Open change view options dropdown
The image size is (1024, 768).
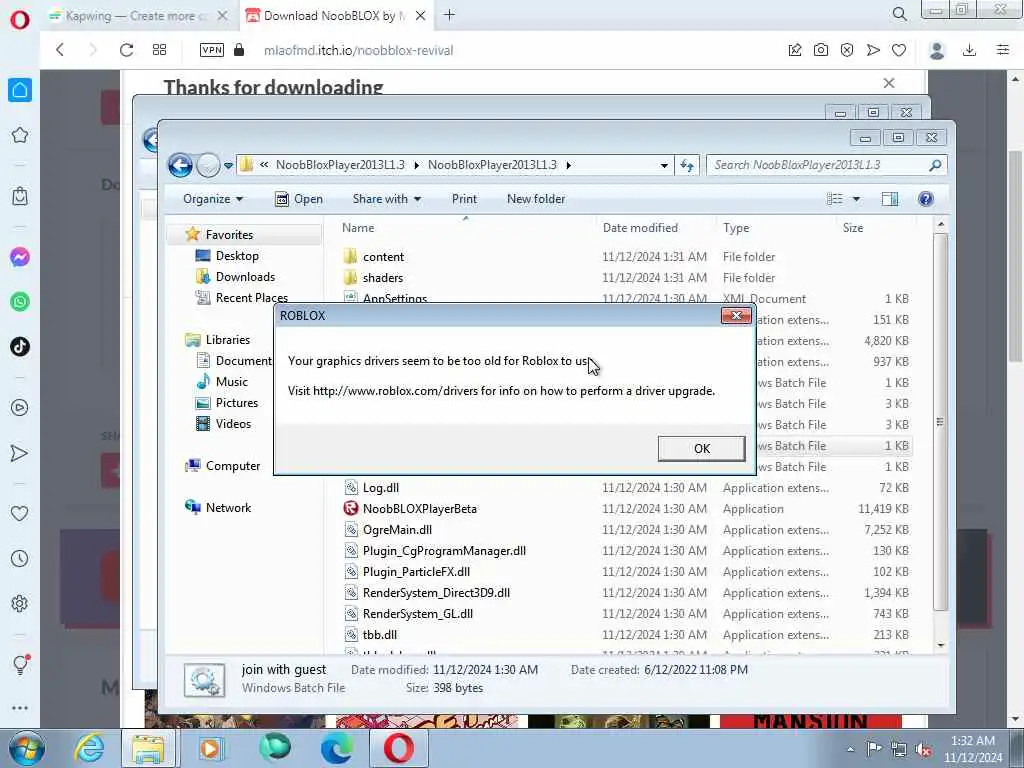[856, 199]
